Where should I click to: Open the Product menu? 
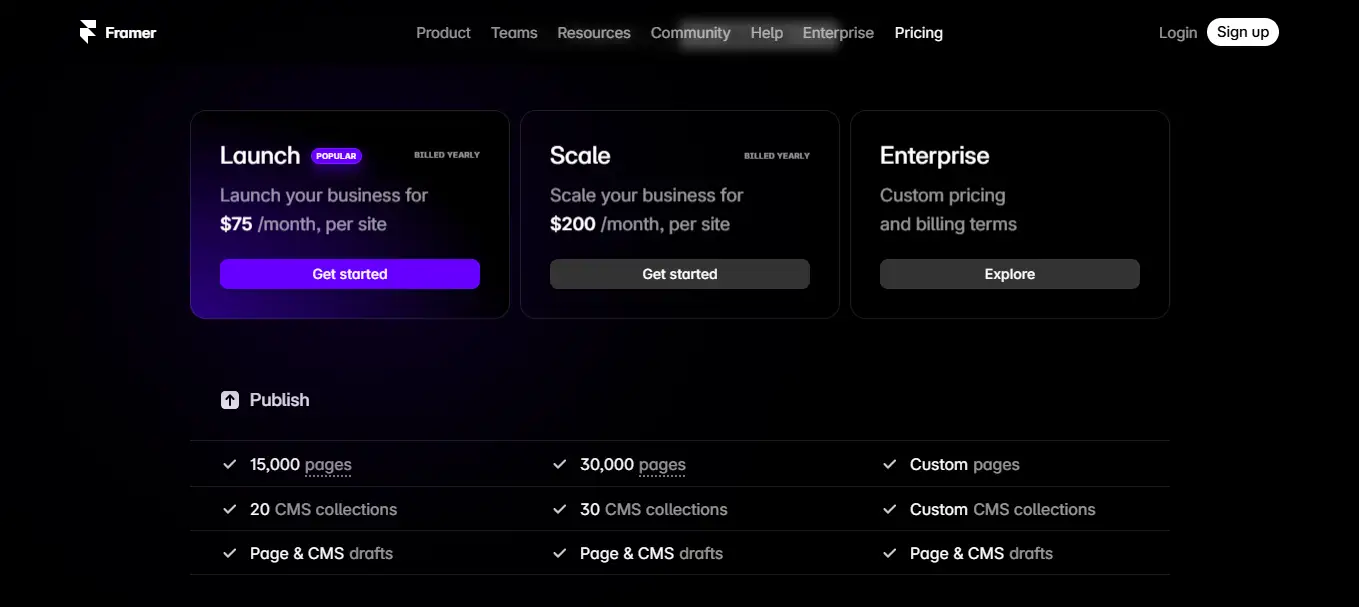[x=443, y=33]
